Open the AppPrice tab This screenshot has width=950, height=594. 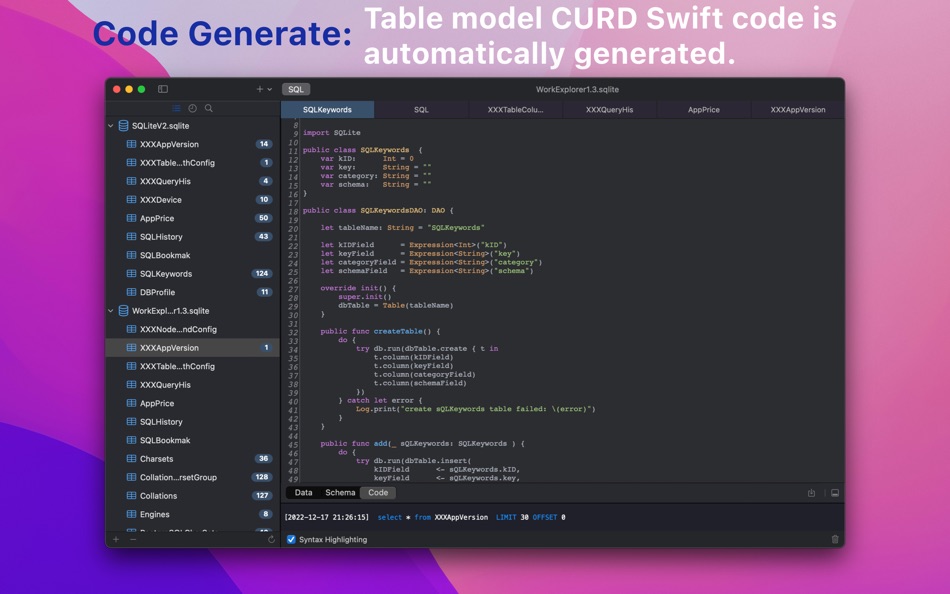(703, 110)
